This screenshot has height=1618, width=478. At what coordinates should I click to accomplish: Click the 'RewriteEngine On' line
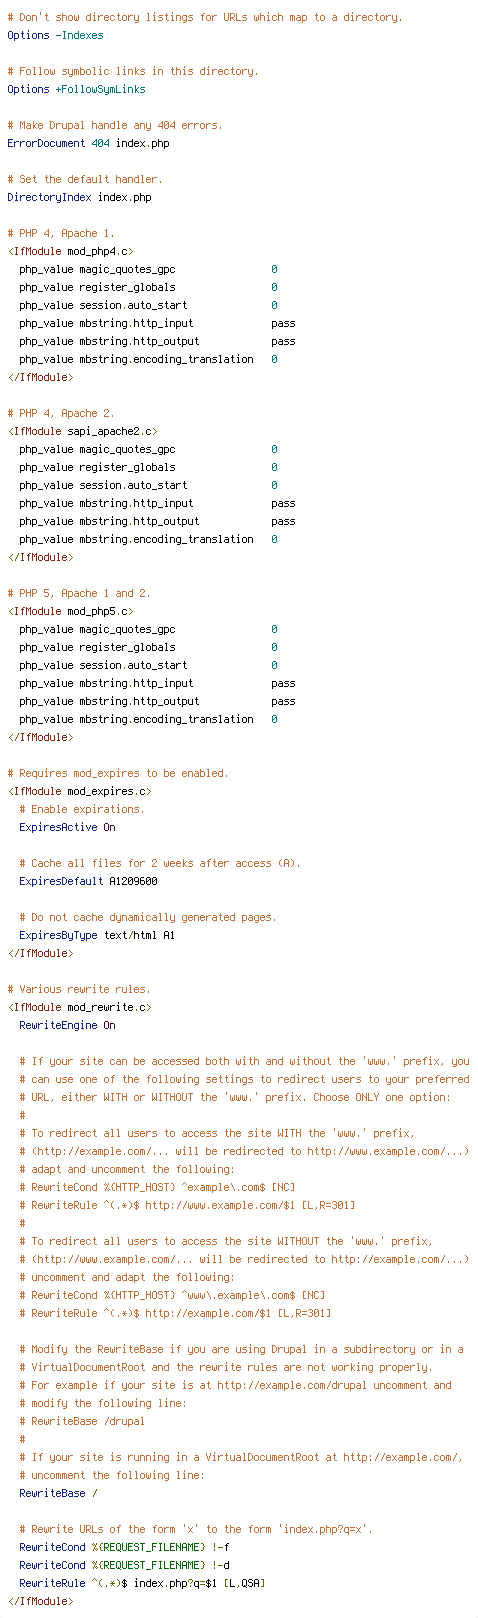click(67, 1025)
